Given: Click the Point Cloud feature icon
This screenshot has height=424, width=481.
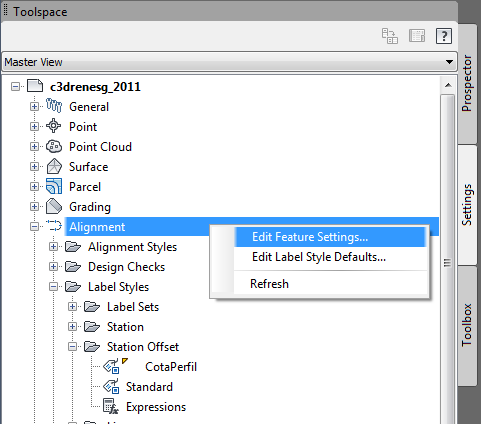Looking at the screenshot, I should point(54,146).
